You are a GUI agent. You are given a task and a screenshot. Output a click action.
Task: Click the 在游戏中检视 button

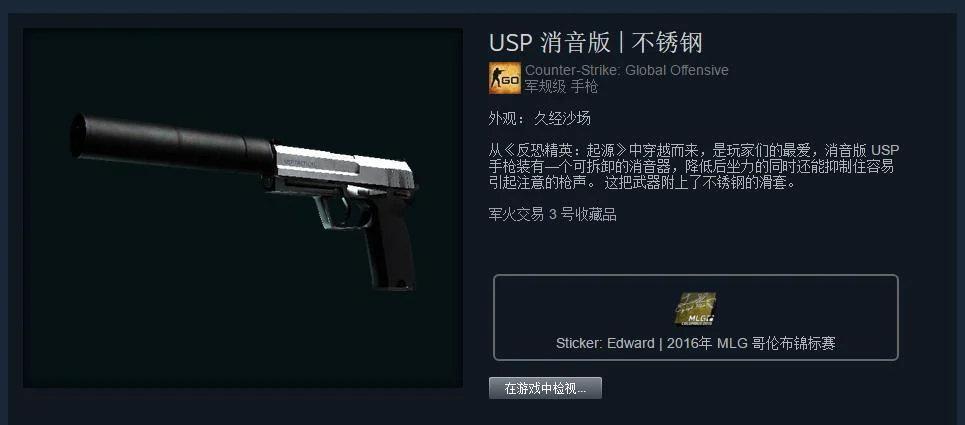point(545,388)
